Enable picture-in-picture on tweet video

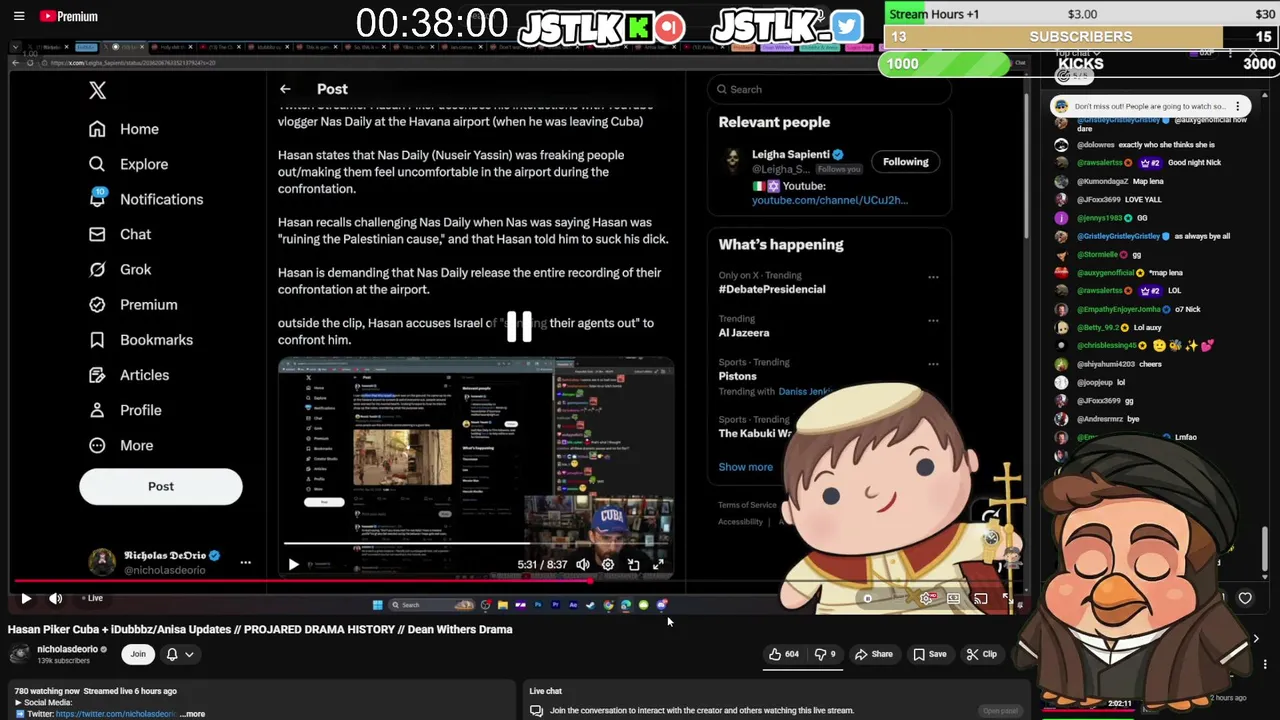[x=633, y=565]
